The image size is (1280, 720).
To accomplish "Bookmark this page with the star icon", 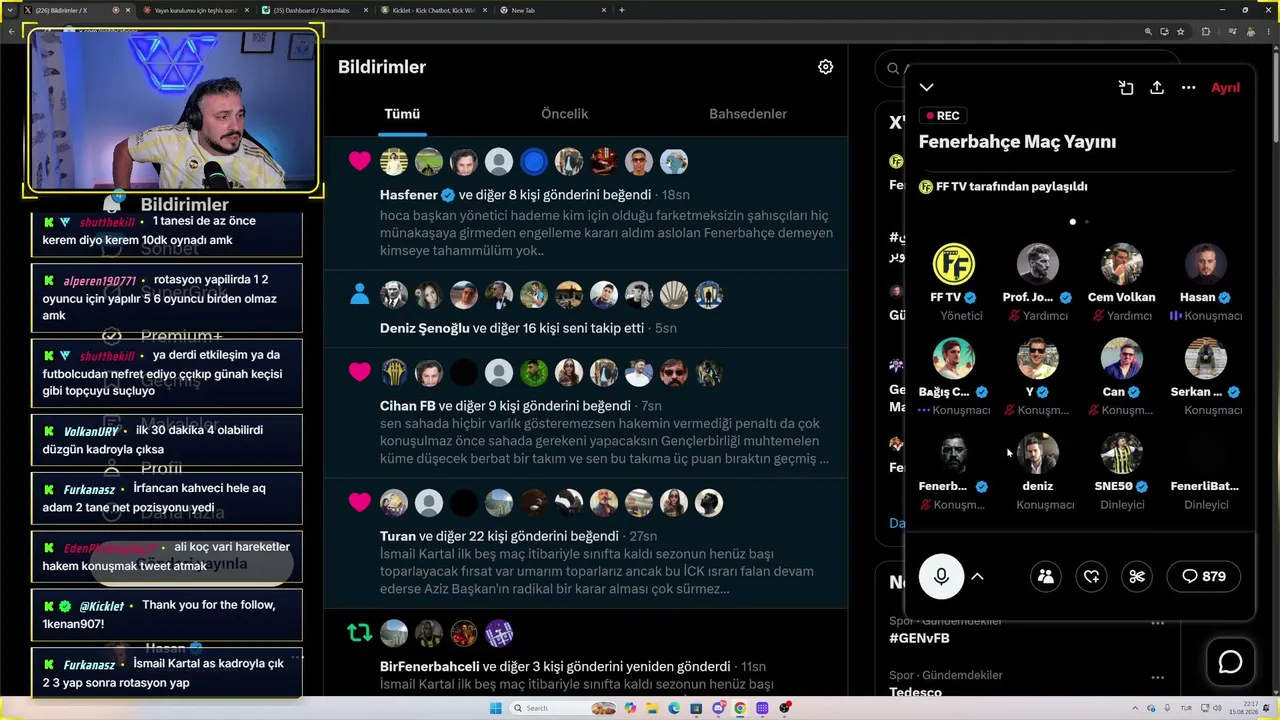I will [1181, 31].
